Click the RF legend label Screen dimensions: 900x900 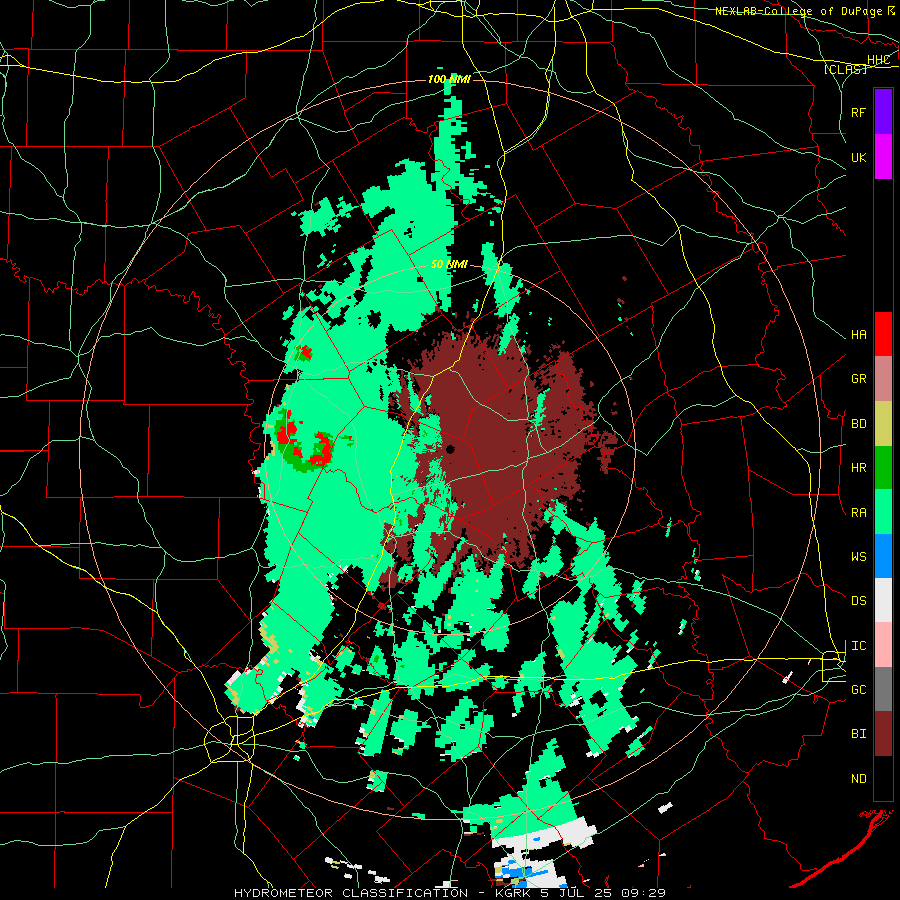858,112
